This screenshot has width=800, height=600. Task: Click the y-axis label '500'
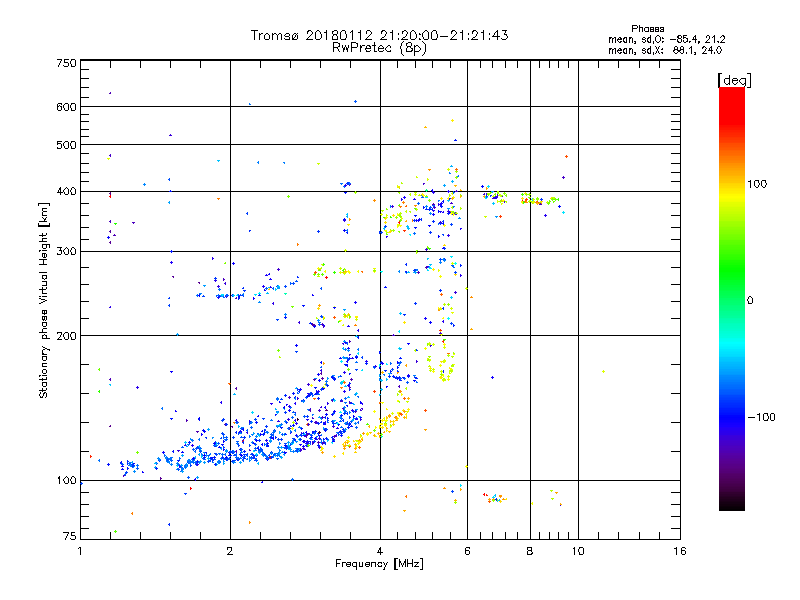coord(66,145)
